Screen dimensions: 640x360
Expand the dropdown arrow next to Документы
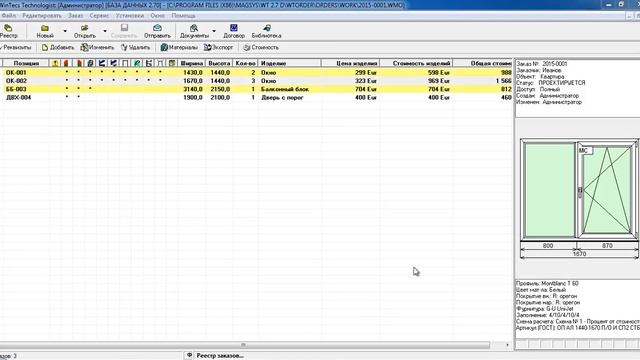[x=214, y=31]
